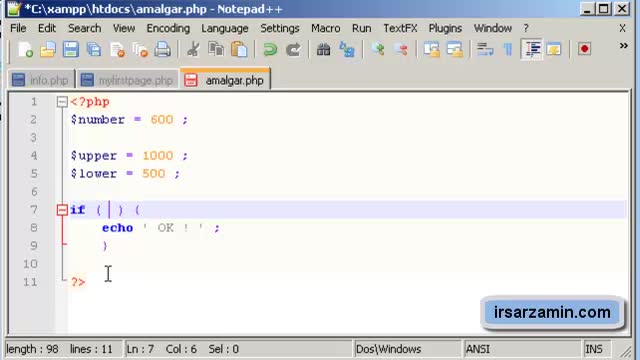The width and height of the screenshot is (640, 360).
Task: Collapse the php block on line 1
Action: [x=62, y=102]
